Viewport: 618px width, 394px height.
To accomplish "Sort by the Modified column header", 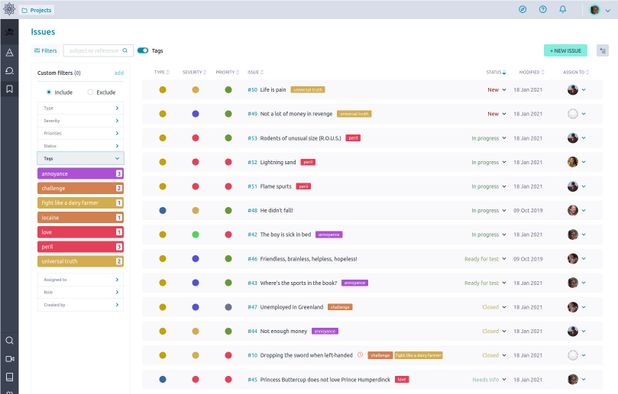I will (531, 72).
